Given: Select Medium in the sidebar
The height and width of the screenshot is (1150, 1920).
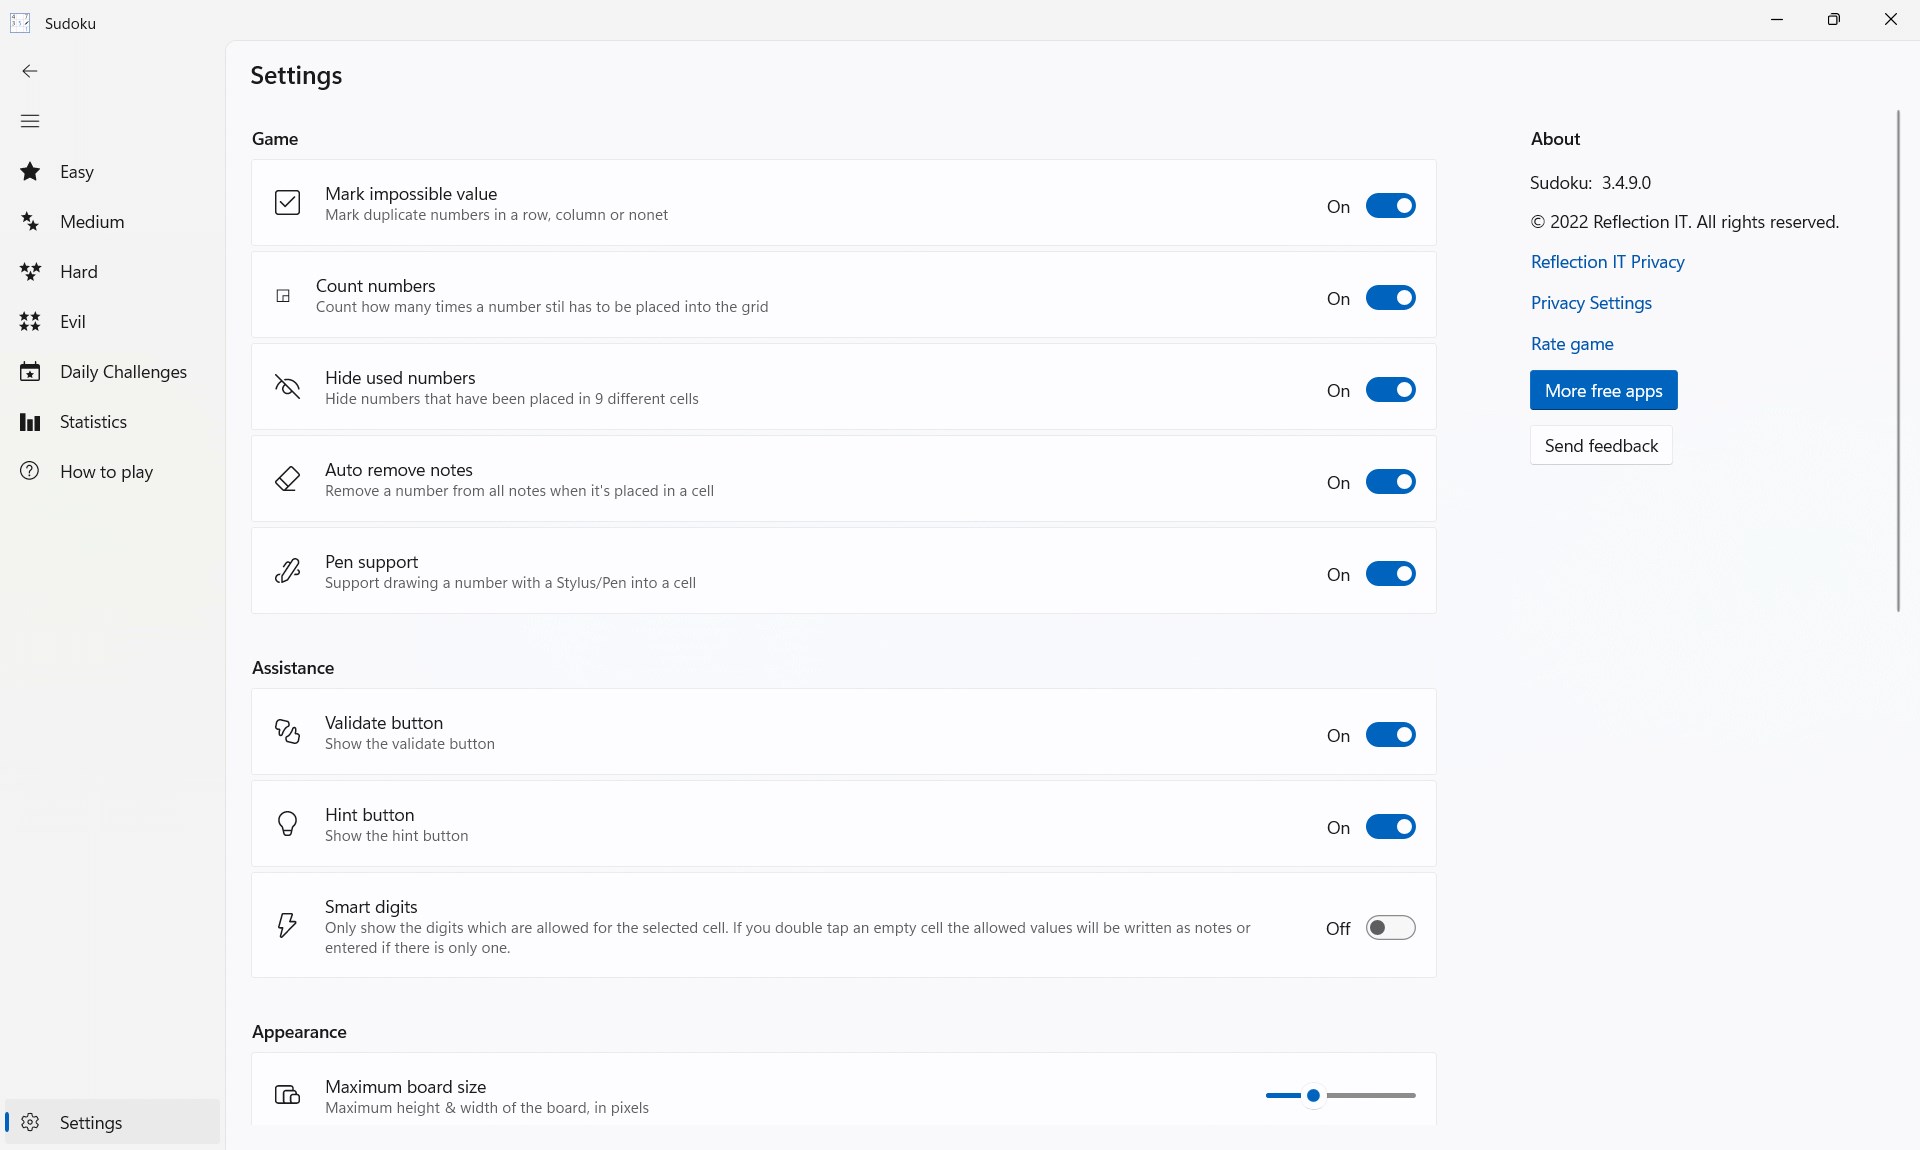Looking at the screenshot, I should coord(92,222).
